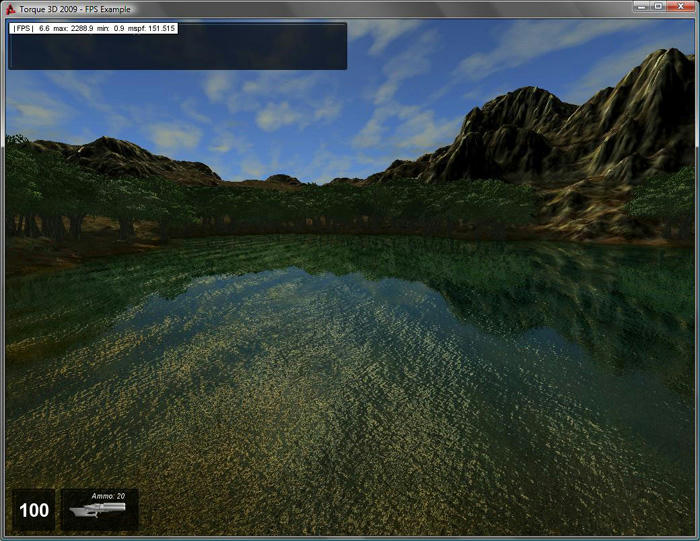Click the health counter showing 100
Screen dimensions: 700x541
pos(34,511)
